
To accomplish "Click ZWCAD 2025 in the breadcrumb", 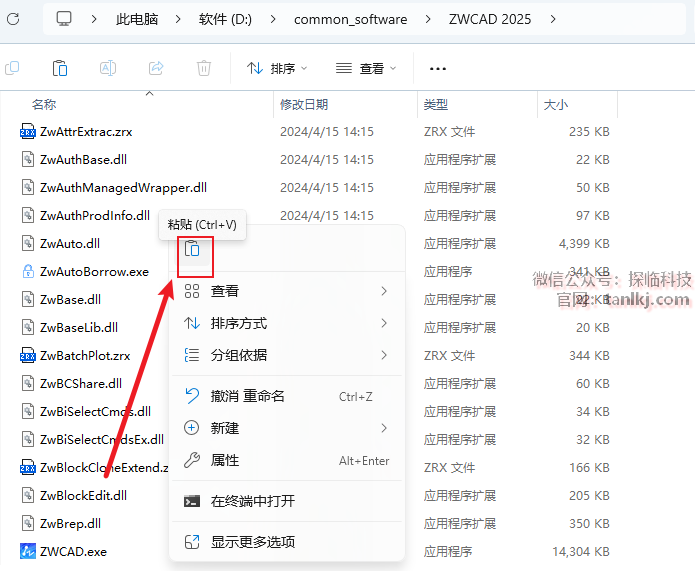I will [x=490, y=19].
